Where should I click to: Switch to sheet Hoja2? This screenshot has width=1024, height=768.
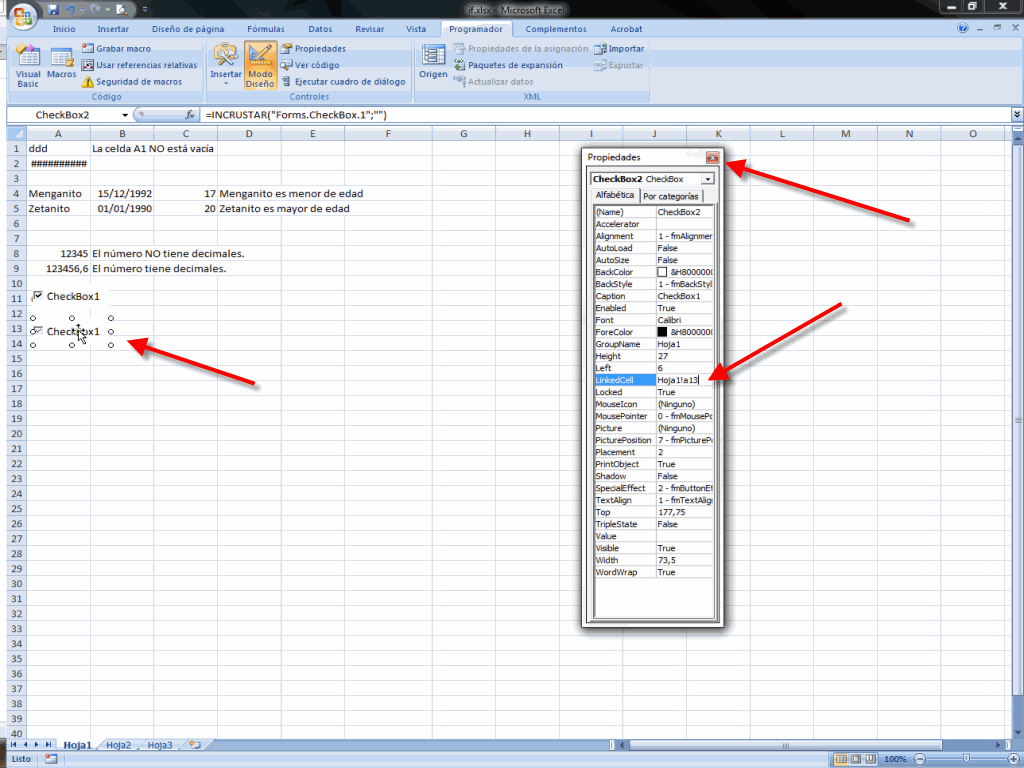119,745
